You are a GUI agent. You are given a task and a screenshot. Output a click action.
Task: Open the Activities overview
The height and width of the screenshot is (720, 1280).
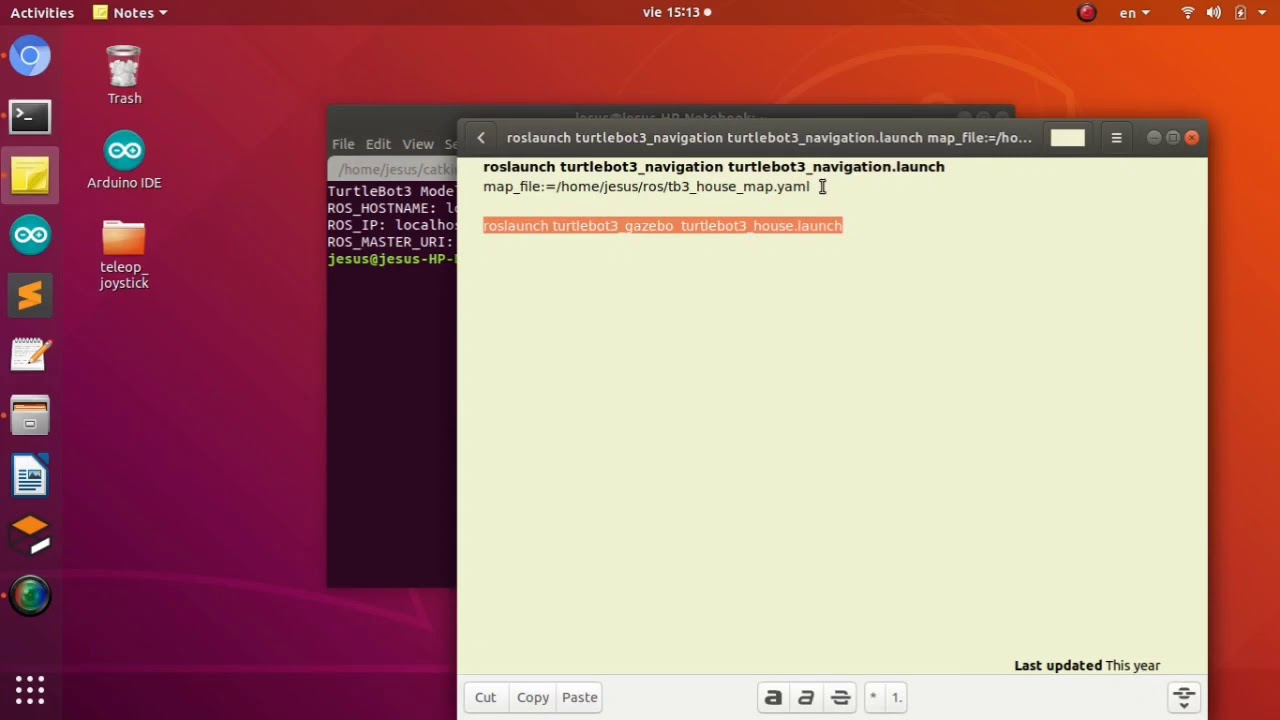click(x=42, y=13)
